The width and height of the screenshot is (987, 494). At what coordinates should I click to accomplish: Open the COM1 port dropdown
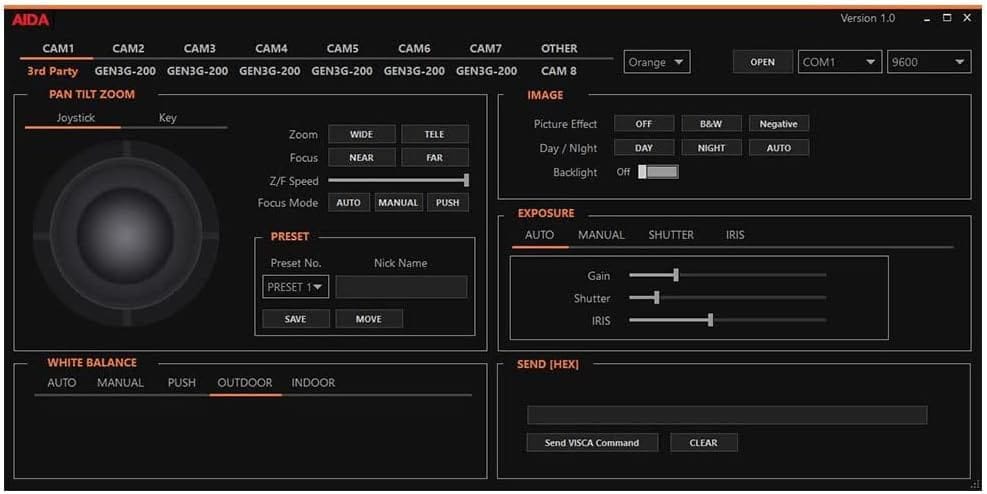[839, 62]
